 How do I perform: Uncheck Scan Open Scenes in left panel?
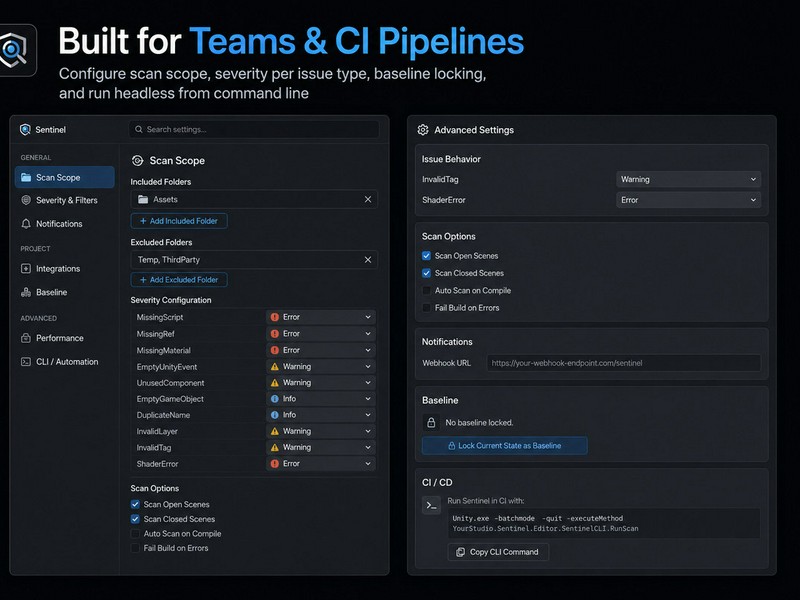[135, 504]
